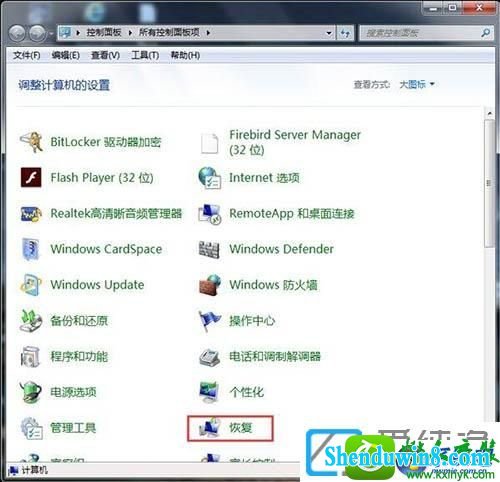
Task: Open the Windows CardSpace icon
Action: 31,249
